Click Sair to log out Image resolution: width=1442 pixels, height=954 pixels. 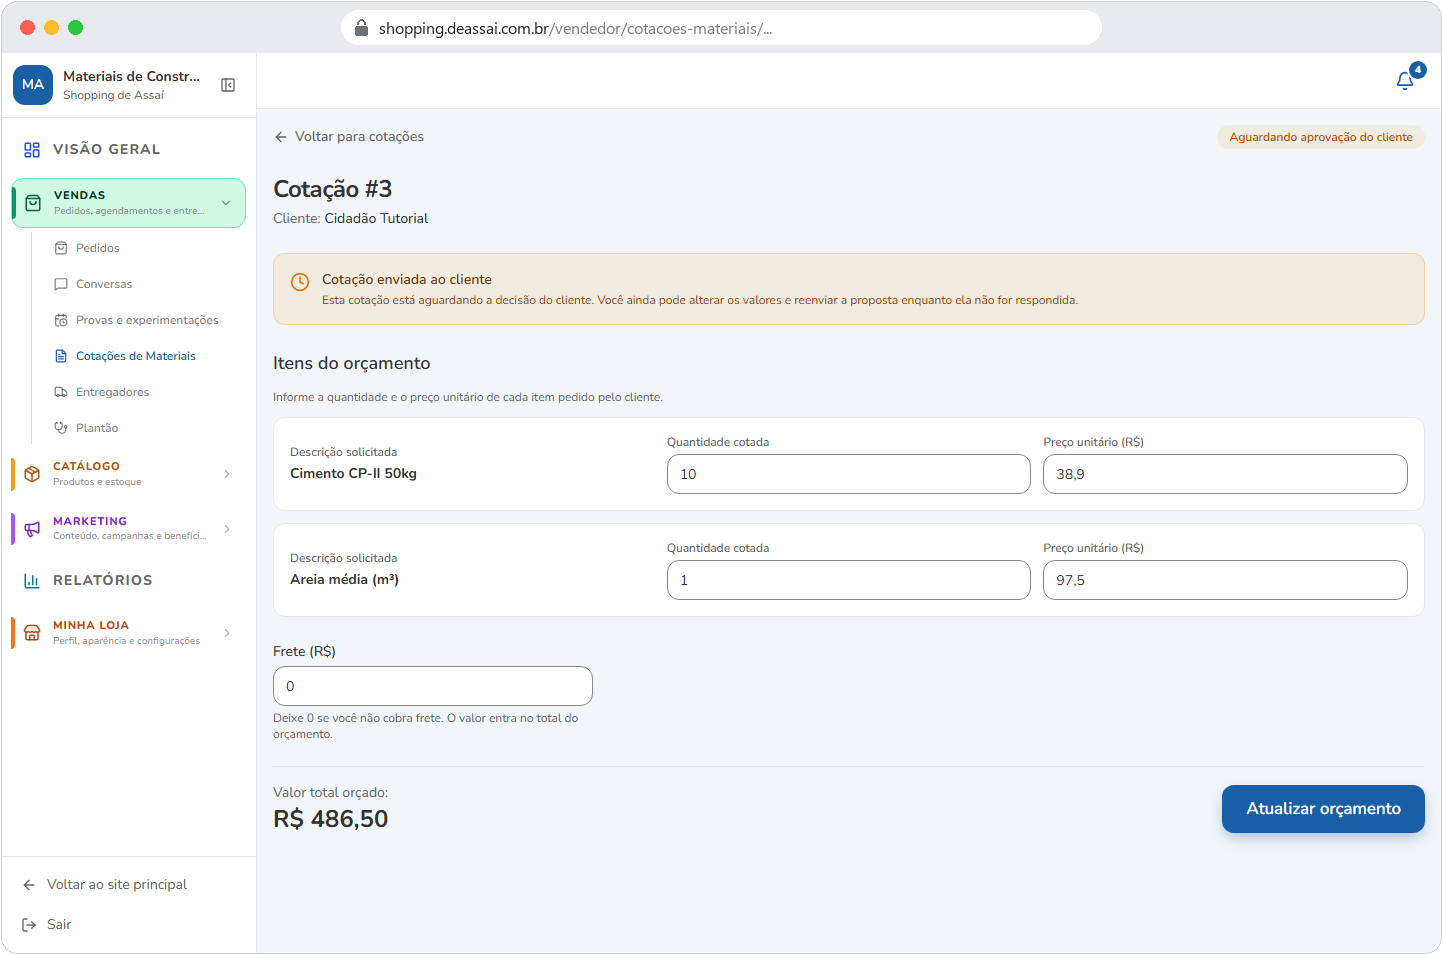point(59,925)
